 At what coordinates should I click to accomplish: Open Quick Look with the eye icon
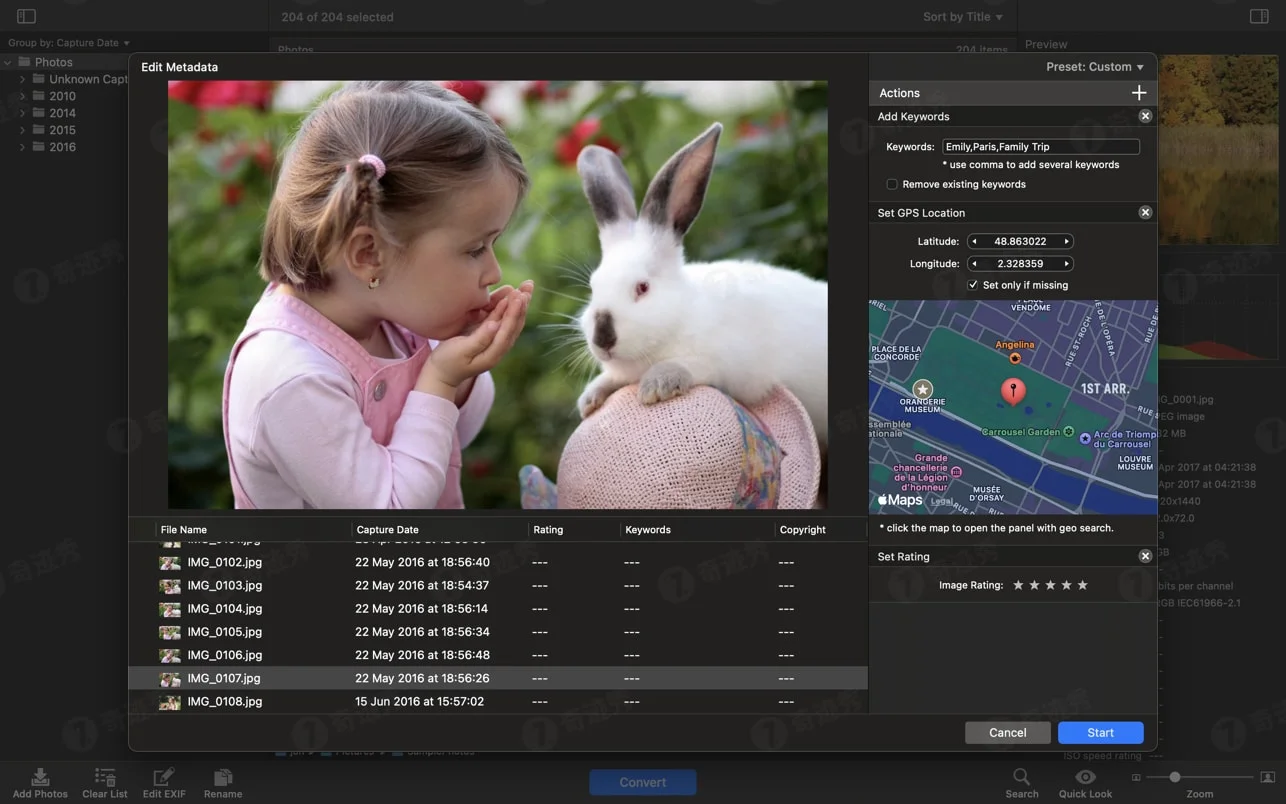coord(1084,775)
